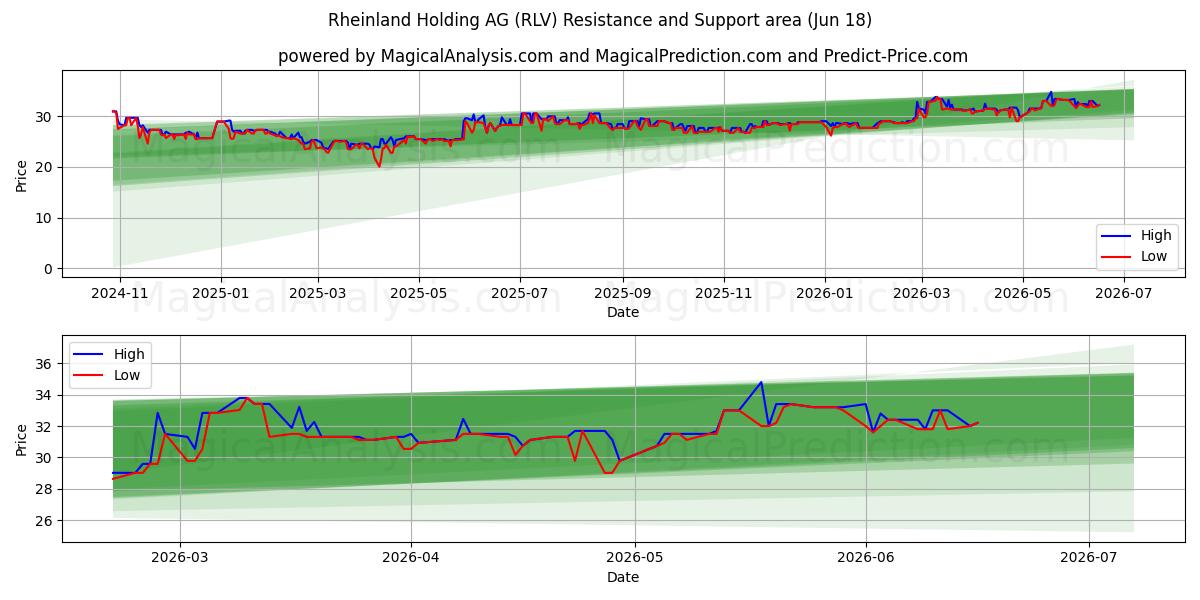Click the bottom chart y-axis value '26'
The image size is (1200, 600).
[x=45, y=521]
